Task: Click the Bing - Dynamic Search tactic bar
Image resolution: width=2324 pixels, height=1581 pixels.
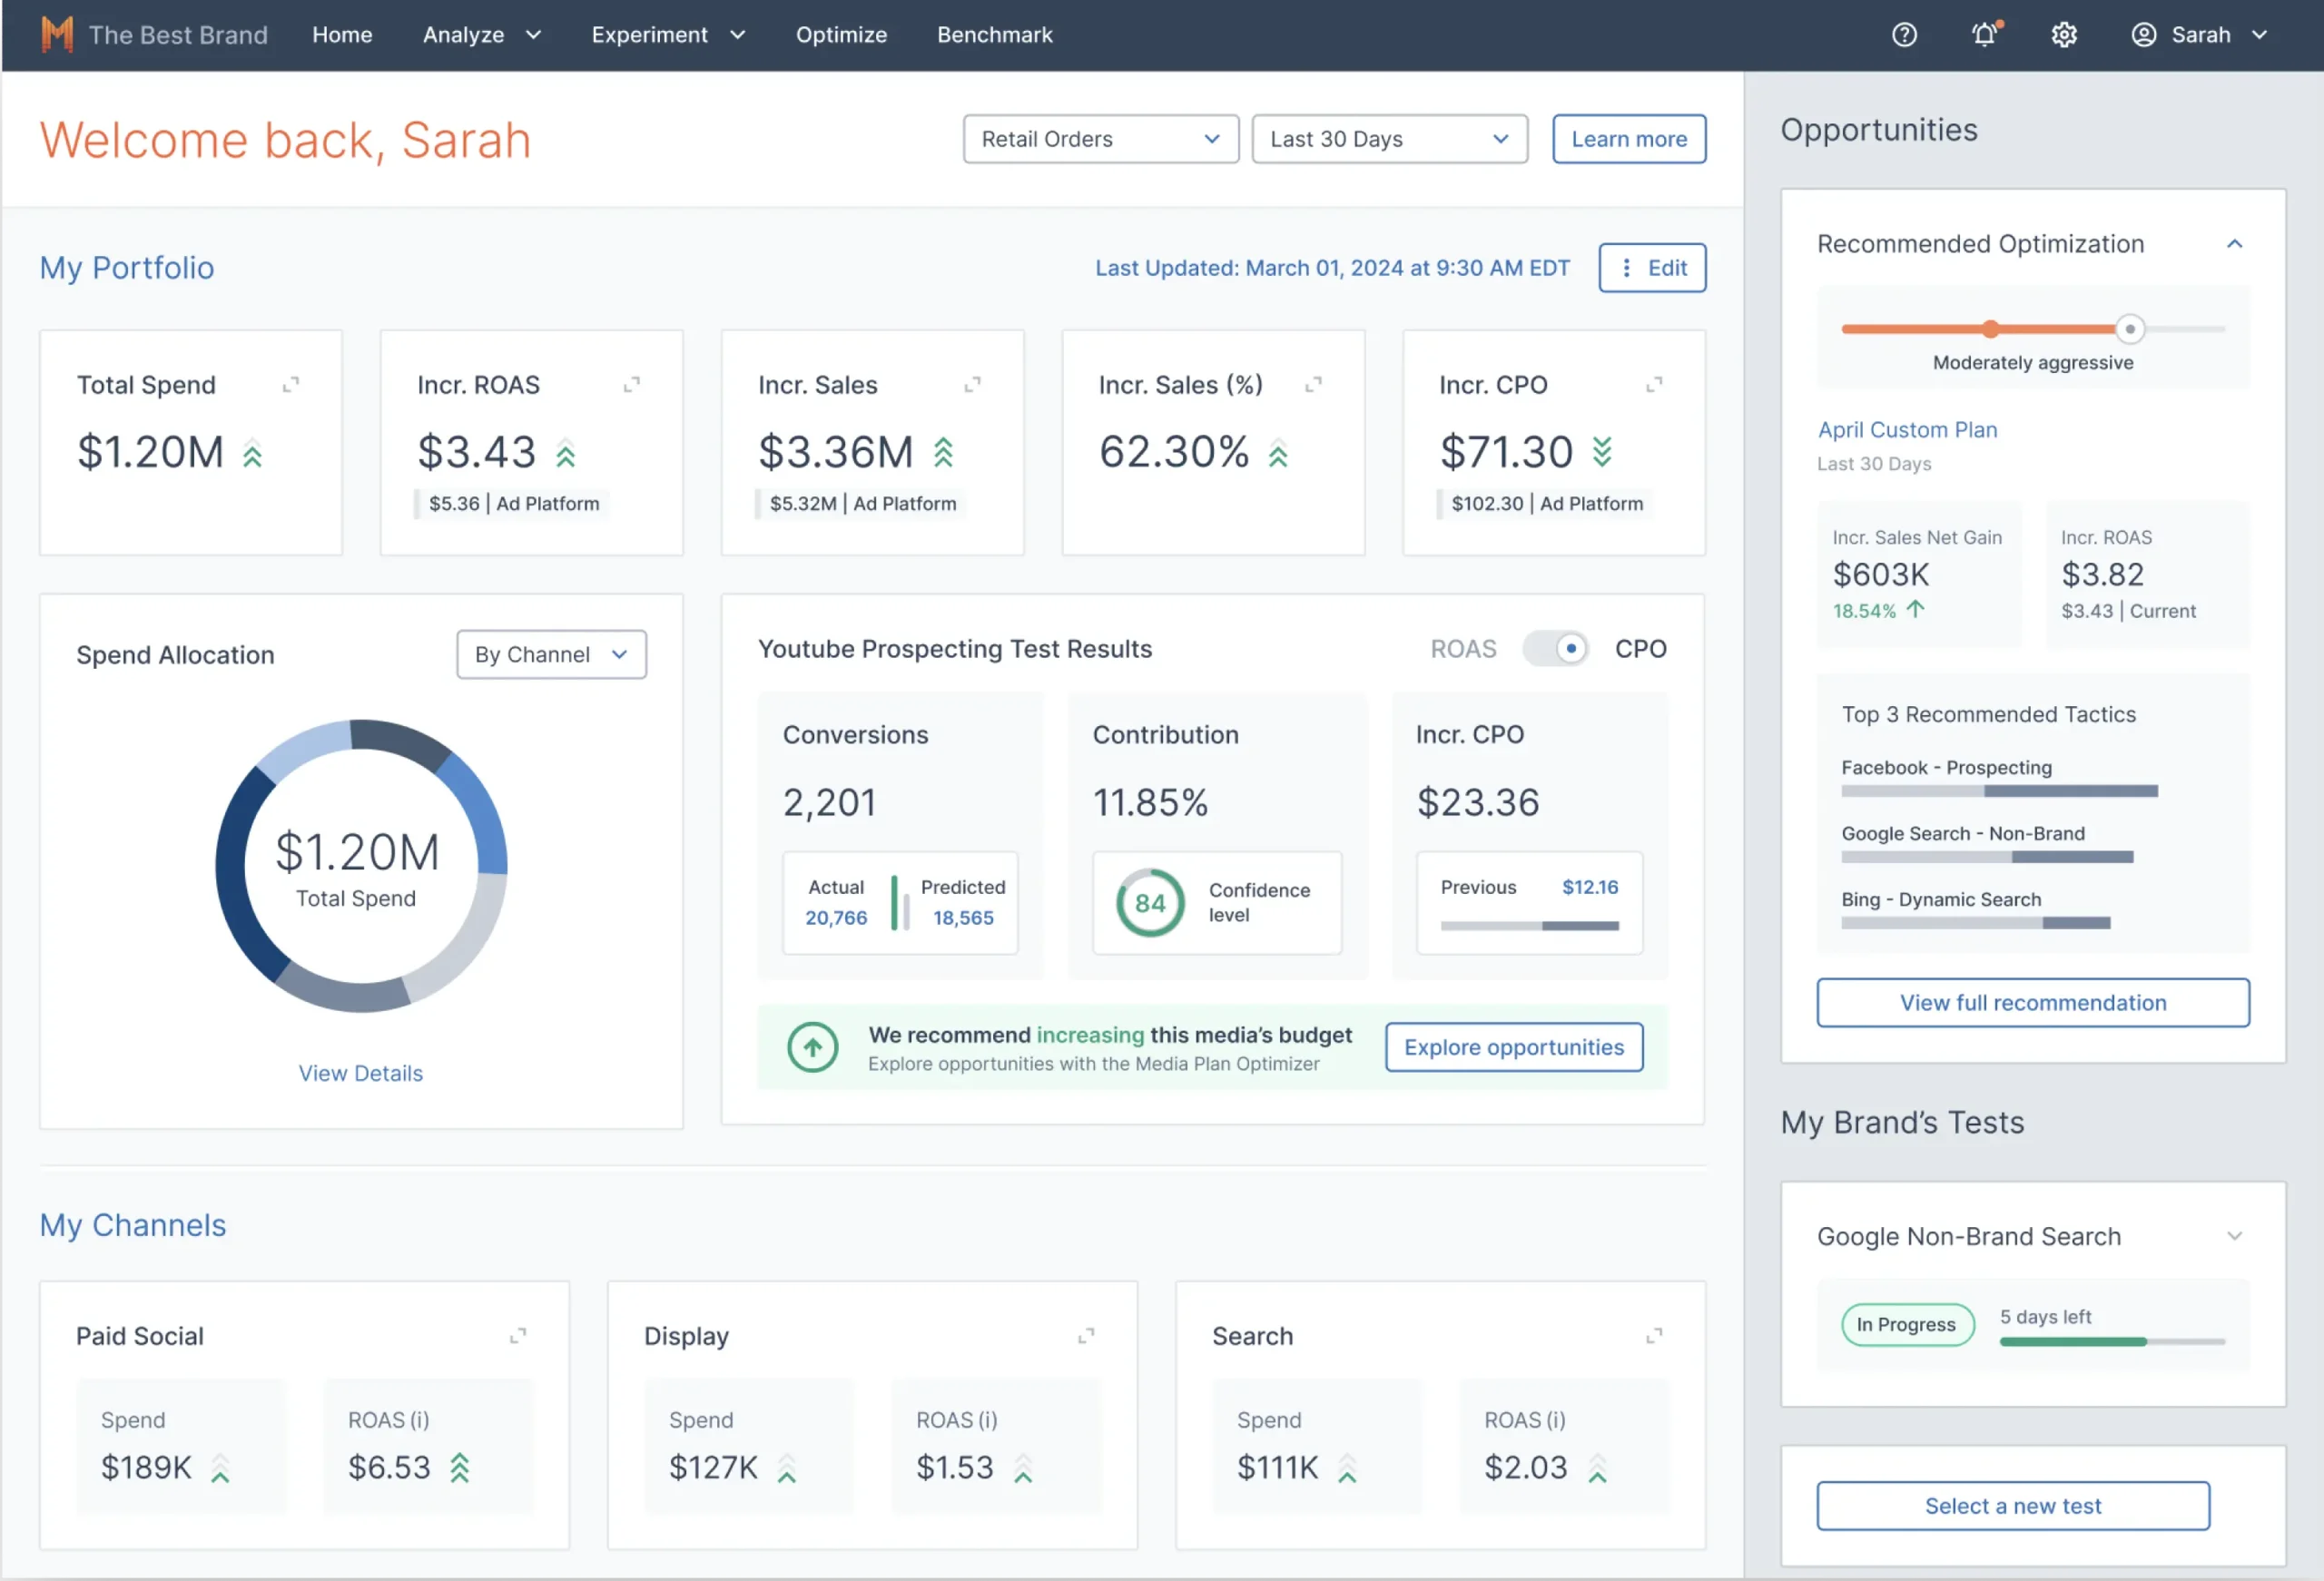Action: tap(1976, 923)
